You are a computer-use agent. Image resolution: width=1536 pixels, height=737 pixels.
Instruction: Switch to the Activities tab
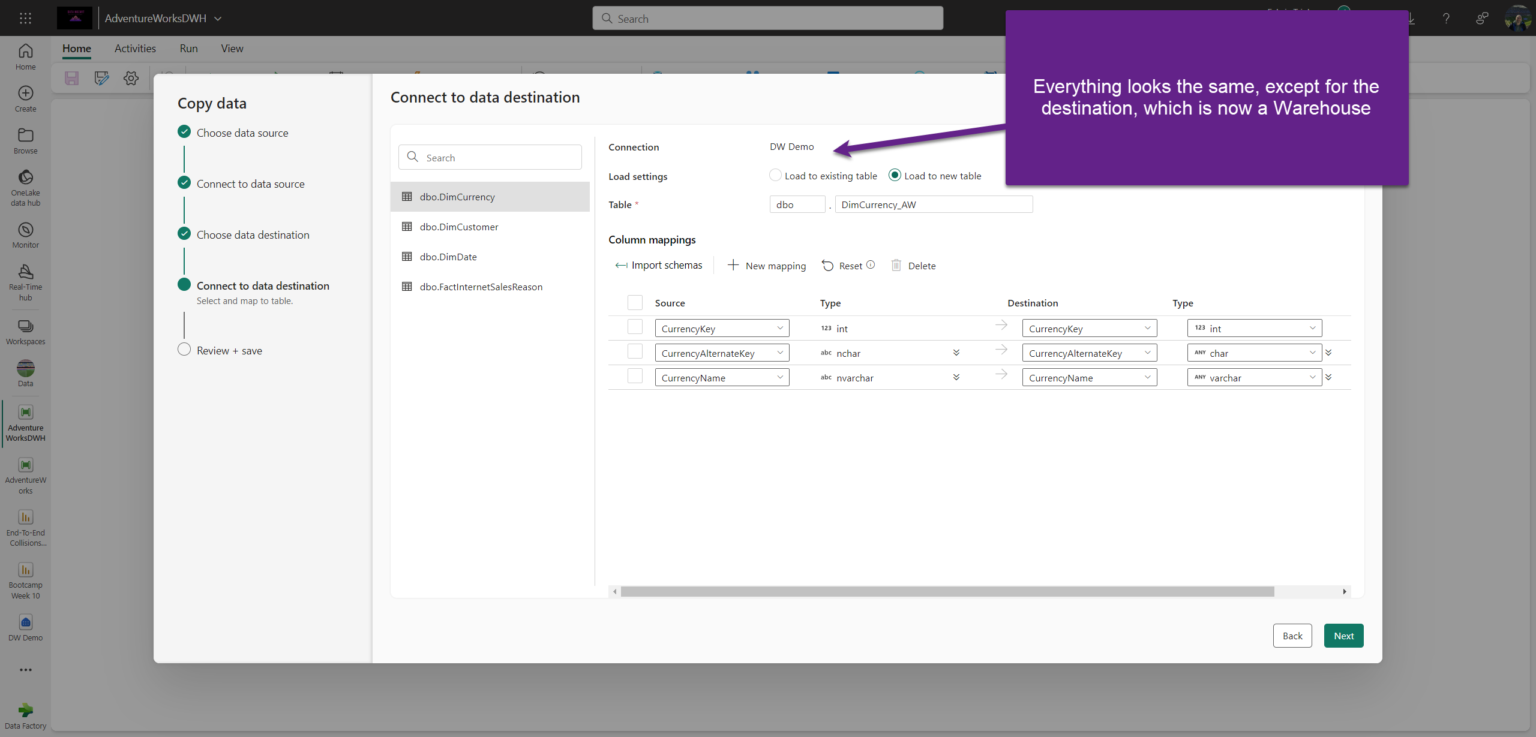(135, 48)
